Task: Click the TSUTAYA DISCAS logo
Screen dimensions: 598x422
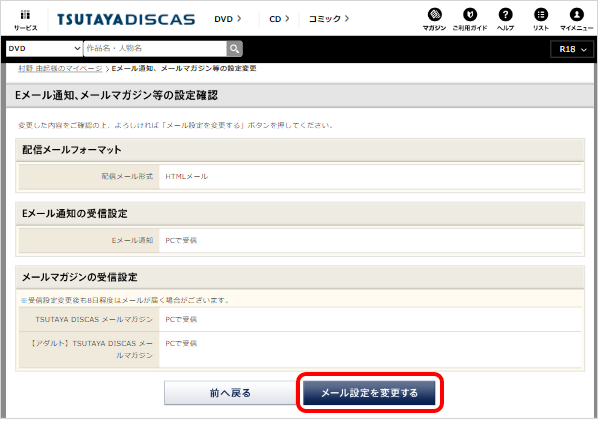Action: (x=126, y=19)
